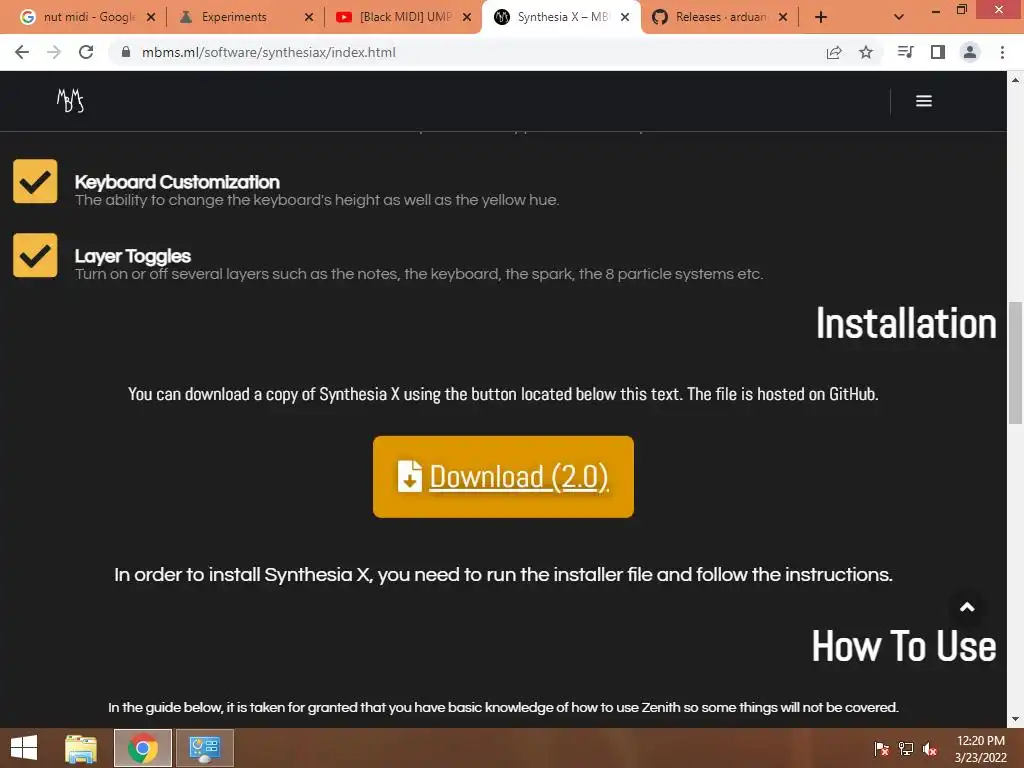Screen dimensions: 1024x768
Task: View site info via lock icon
Action: [126, 52]
